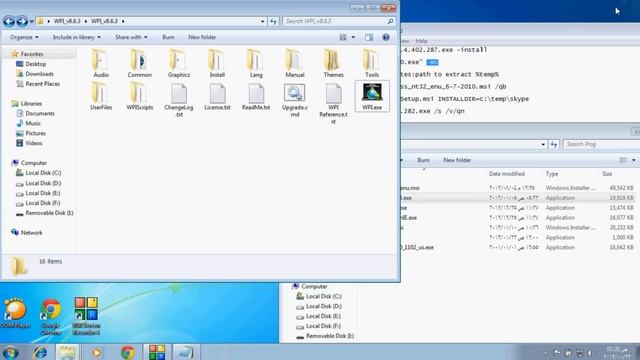
Task: Select Videos library
Action: tap(33, 143)
